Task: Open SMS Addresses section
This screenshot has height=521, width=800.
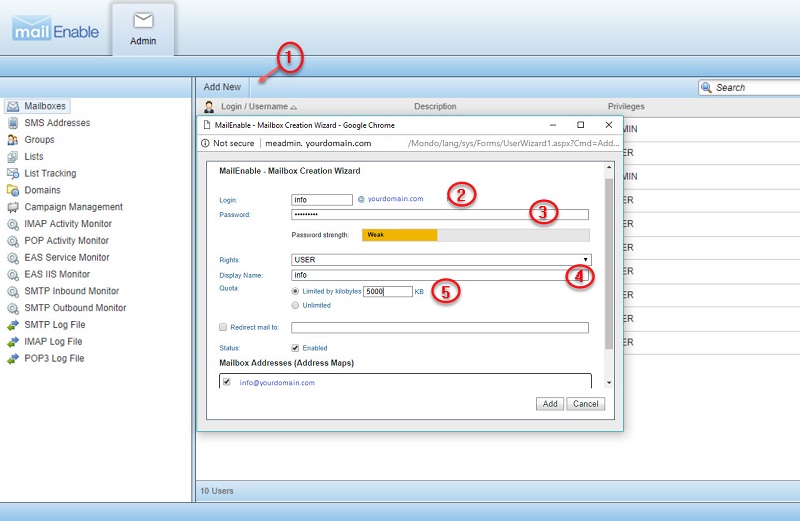Action: (x=57, y=123)
